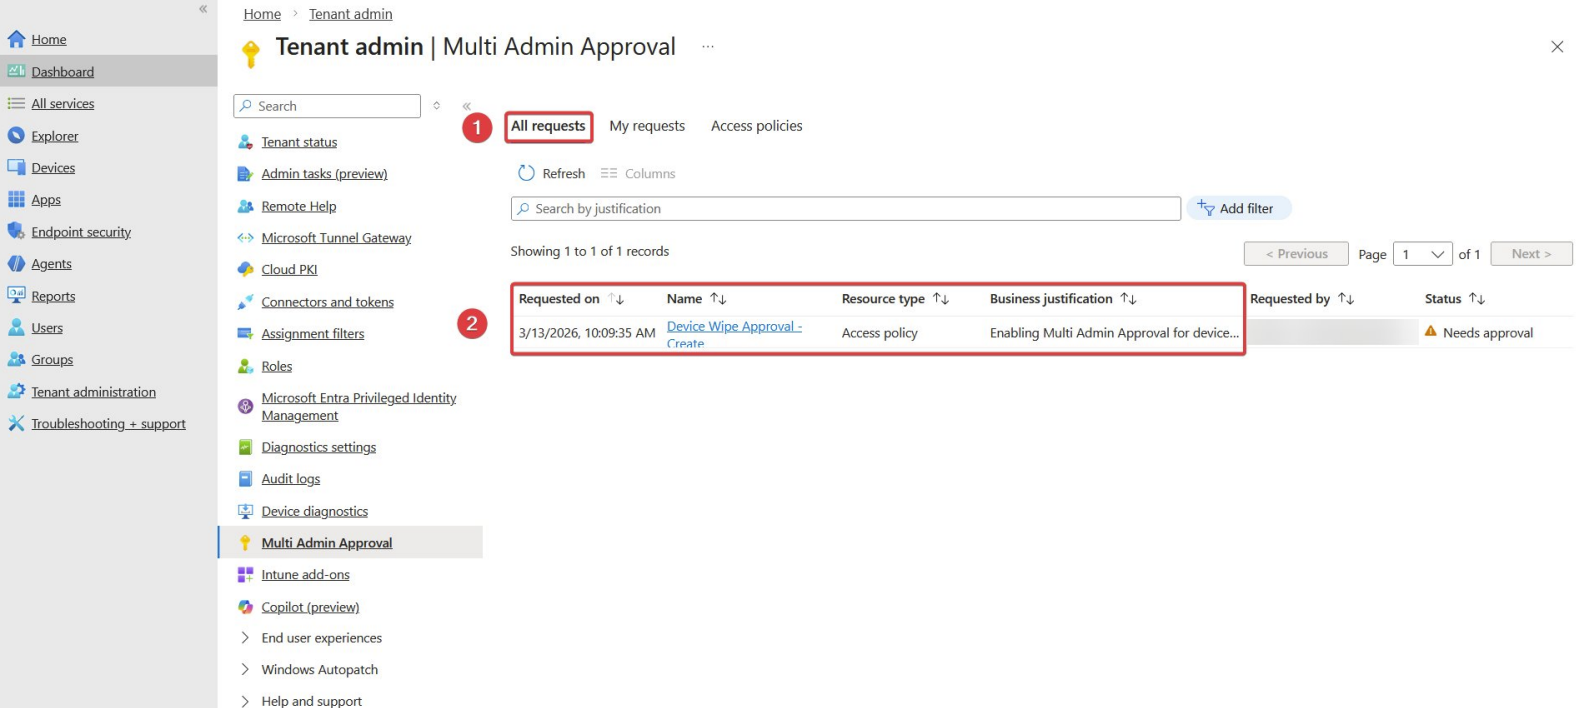This screenshot has width=1576, height=708.
Task: Collapse the left navigation sidebar
Action: coord(203,9)
